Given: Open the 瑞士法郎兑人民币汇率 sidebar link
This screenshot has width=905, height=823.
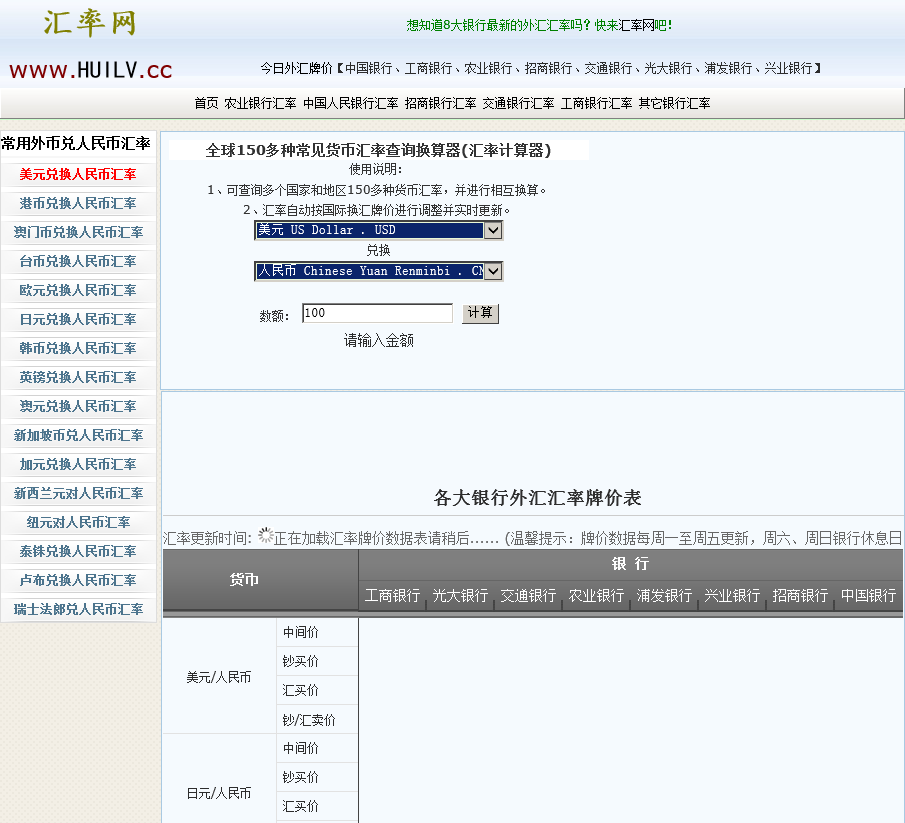Looking at the screenshot, I should tap(78, 609).
